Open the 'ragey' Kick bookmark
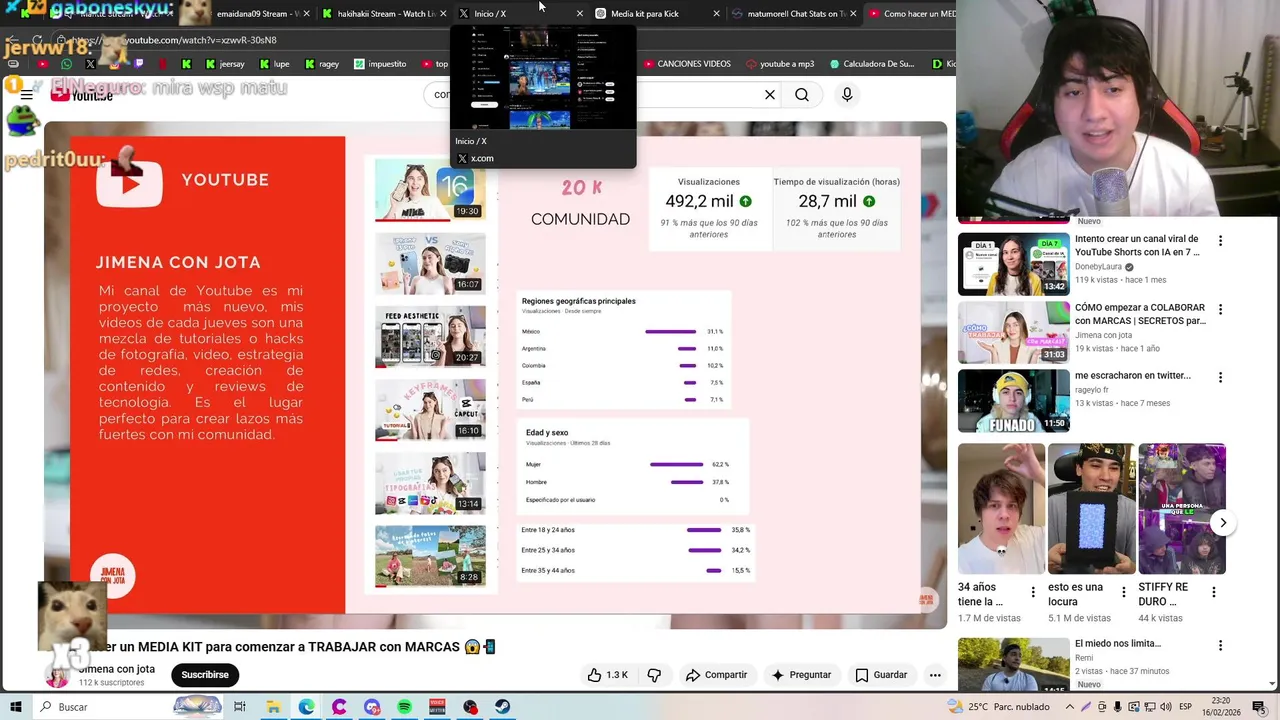 pos(322,64)
